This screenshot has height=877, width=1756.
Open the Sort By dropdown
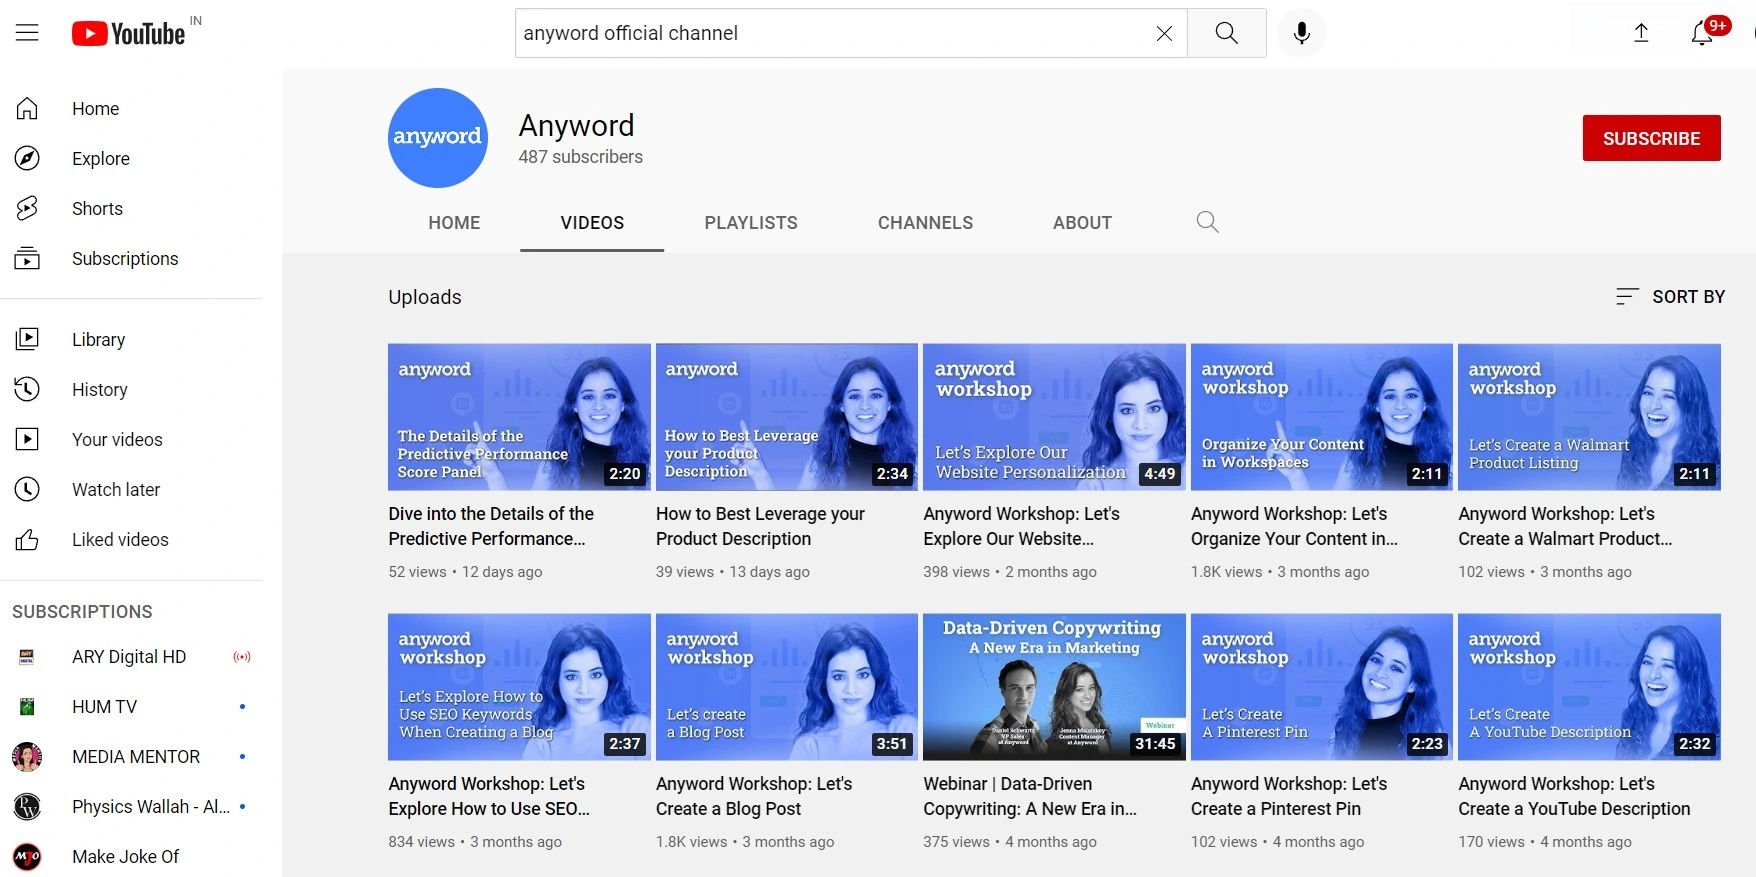[x=1670, y=297]
